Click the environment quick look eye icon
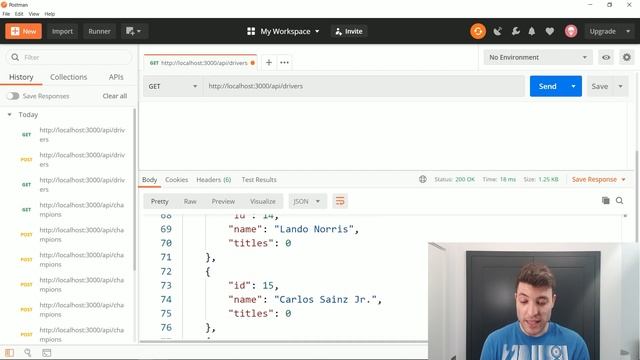The width and height of the screenshot is (640, 360). click(x=606, y=58)
